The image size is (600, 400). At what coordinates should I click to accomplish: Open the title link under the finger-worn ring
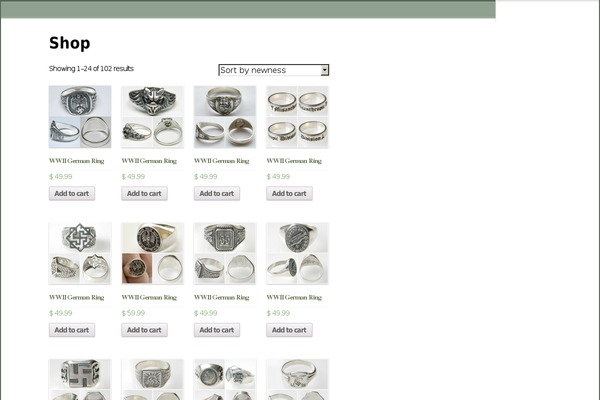[x=149, y=297]
